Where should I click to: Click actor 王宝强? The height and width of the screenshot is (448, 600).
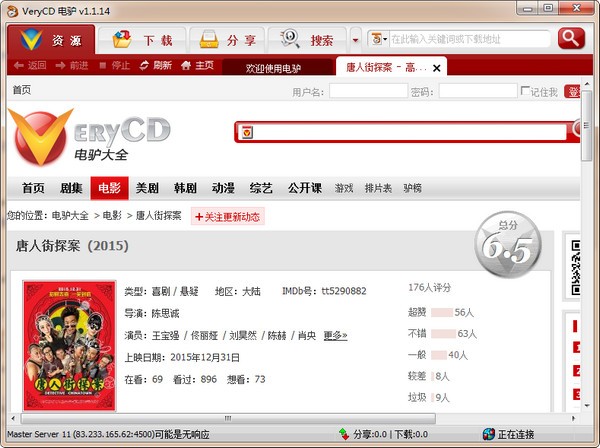pos(165,336)
